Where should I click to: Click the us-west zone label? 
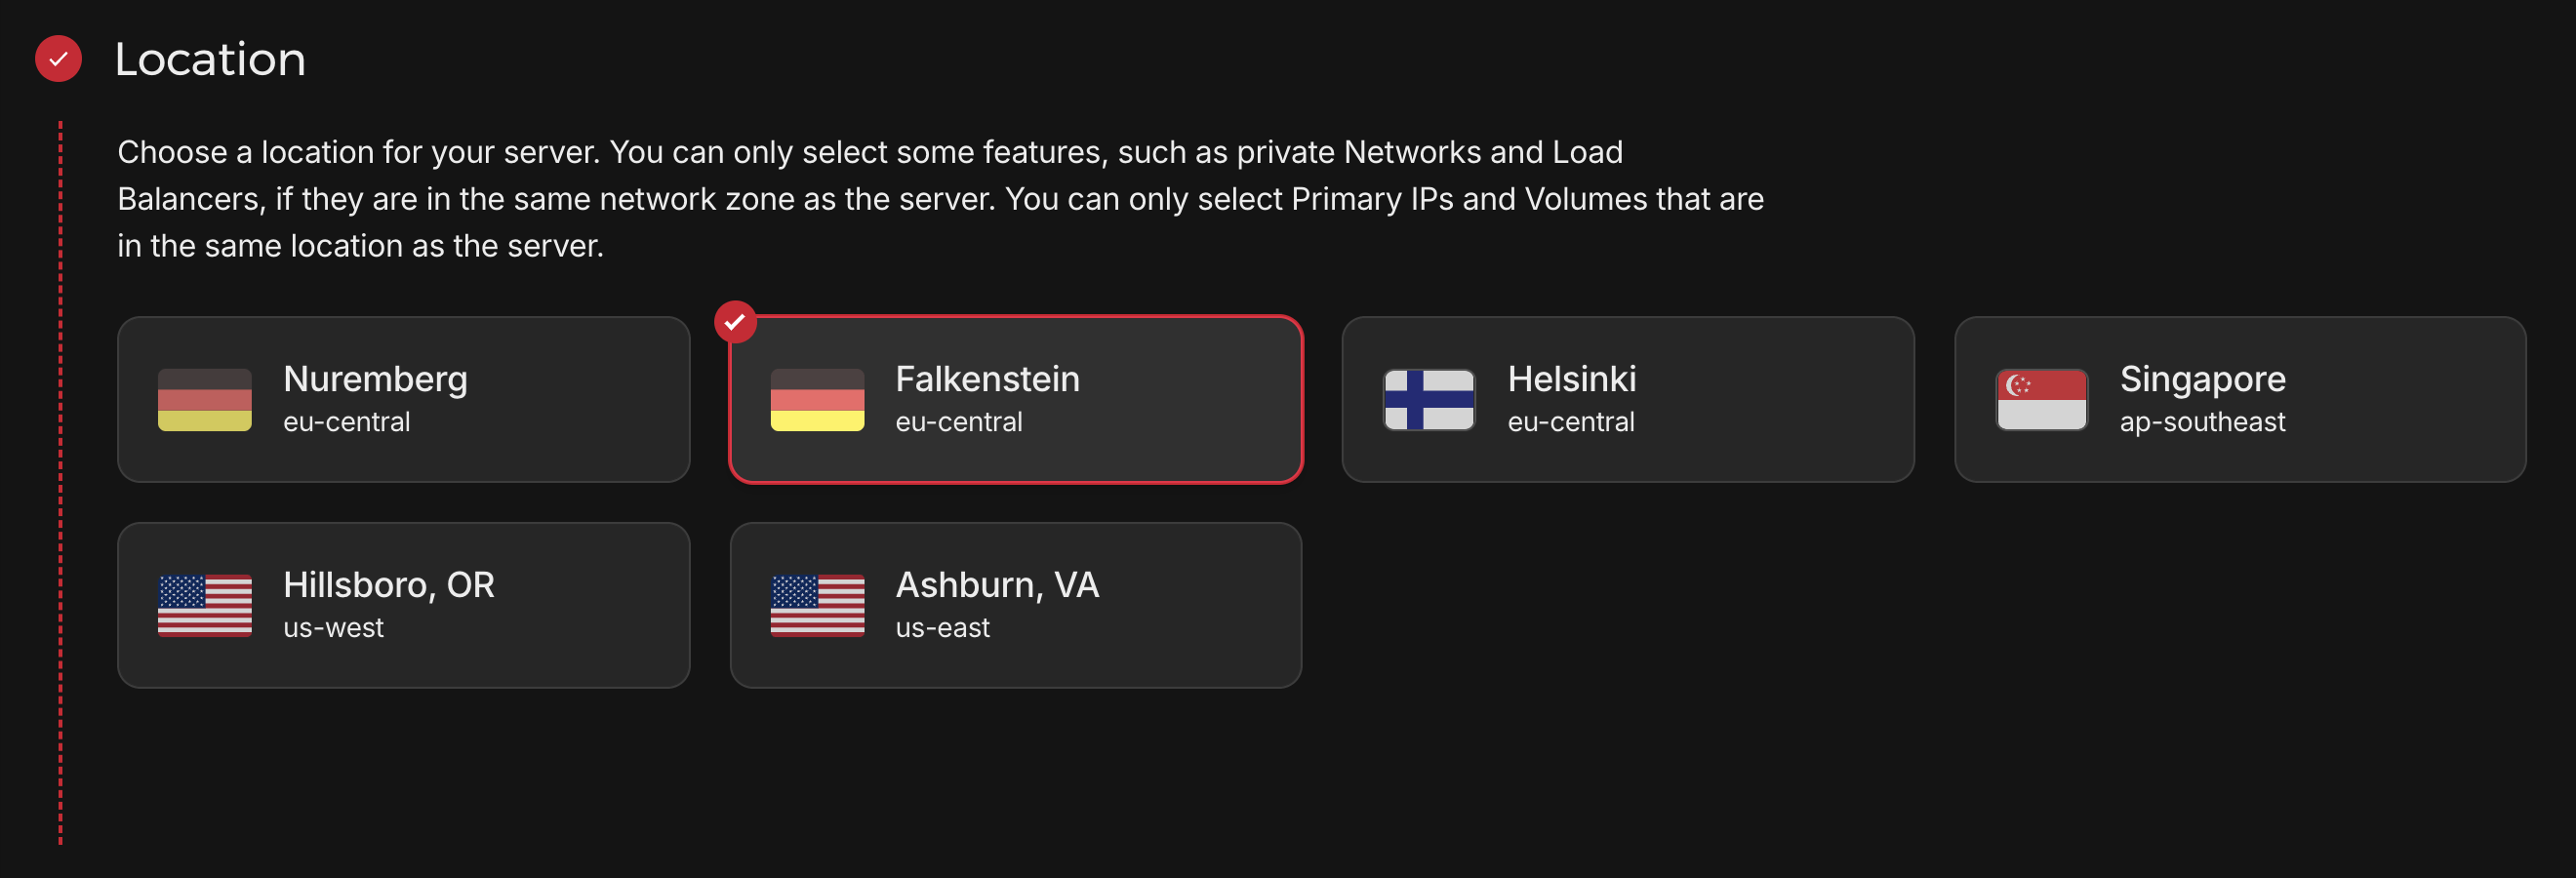coord(333,628)
